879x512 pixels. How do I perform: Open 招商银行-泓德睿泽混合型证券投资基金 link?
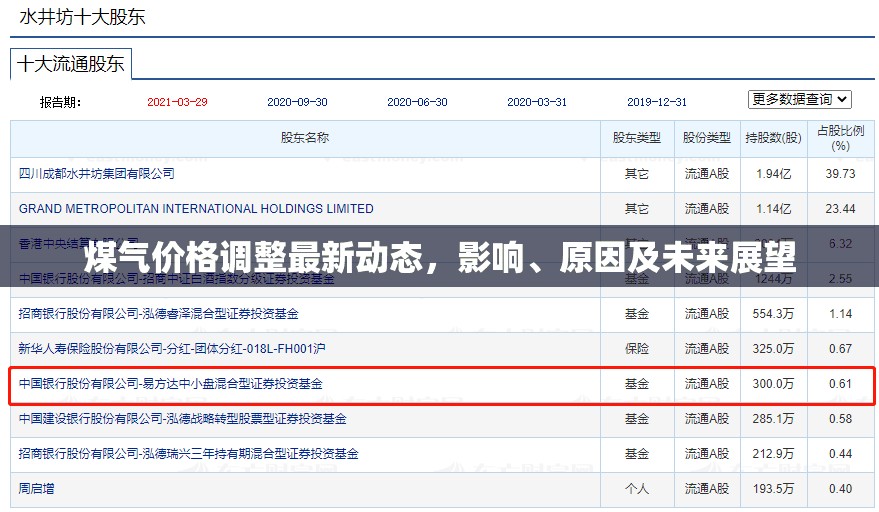tap(159, 313)
